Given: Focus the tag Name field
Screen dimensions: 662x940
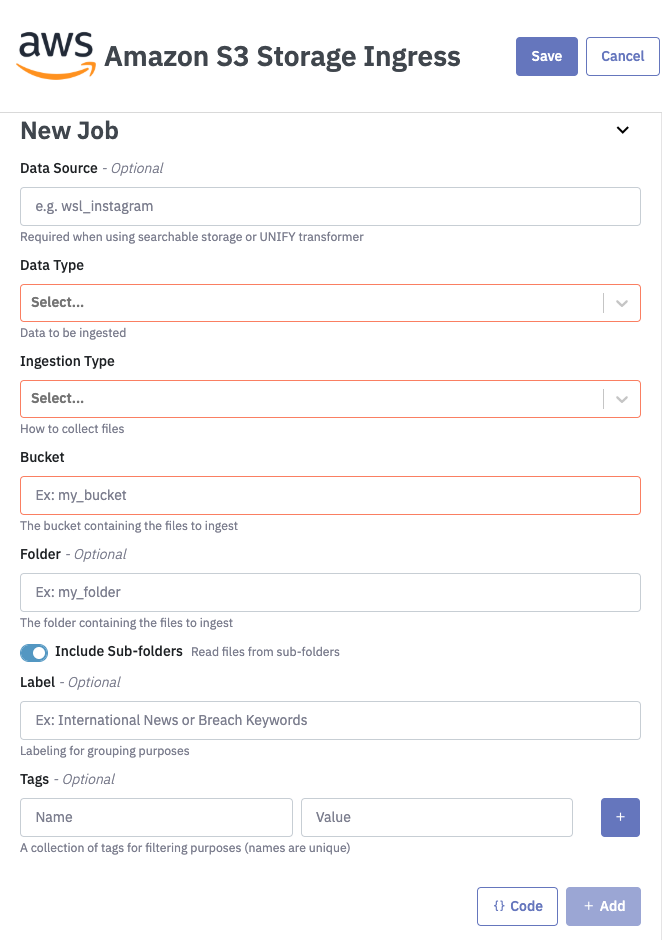Looking at the screenshot, I should [x=156, y=817].
